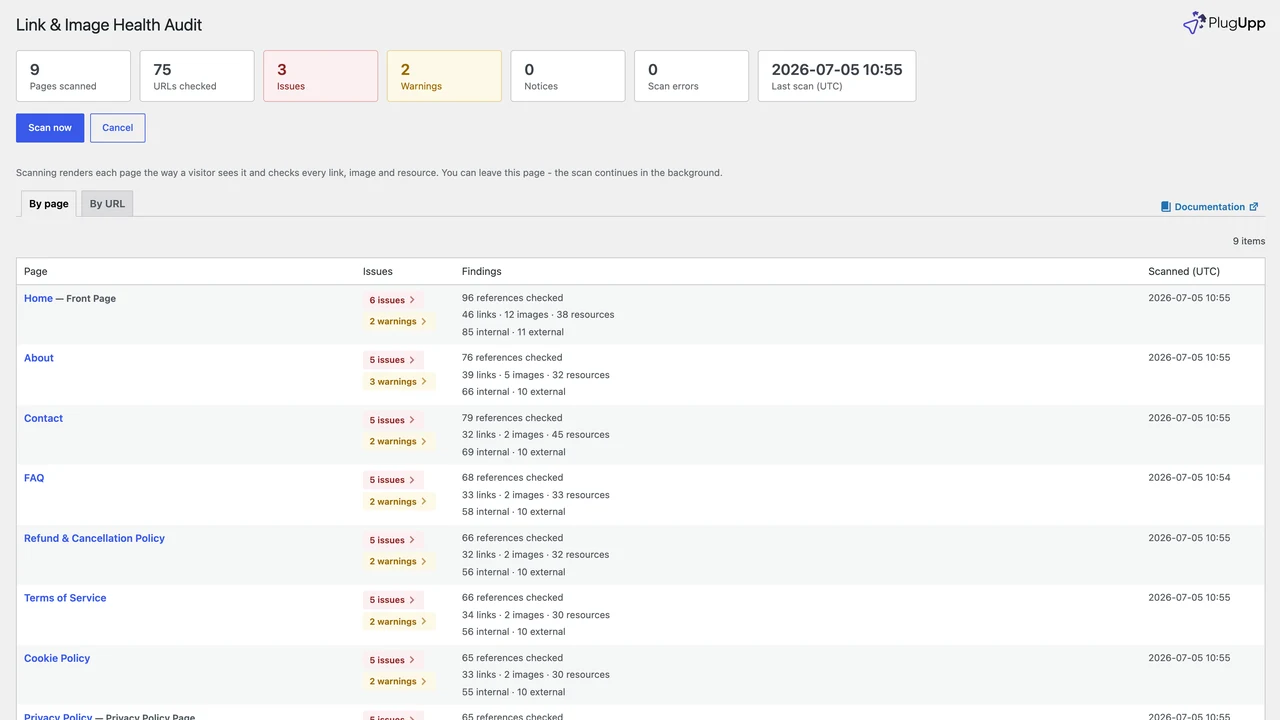Click the Issues column header
Viewport: 1280px width, 720px height.
coord(378,271)
